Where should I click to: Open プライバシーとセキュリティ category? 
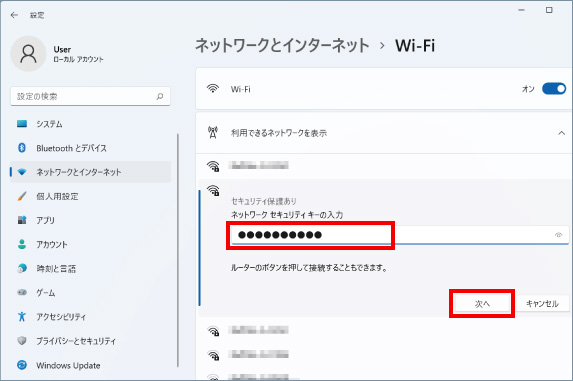pos(90,341)
